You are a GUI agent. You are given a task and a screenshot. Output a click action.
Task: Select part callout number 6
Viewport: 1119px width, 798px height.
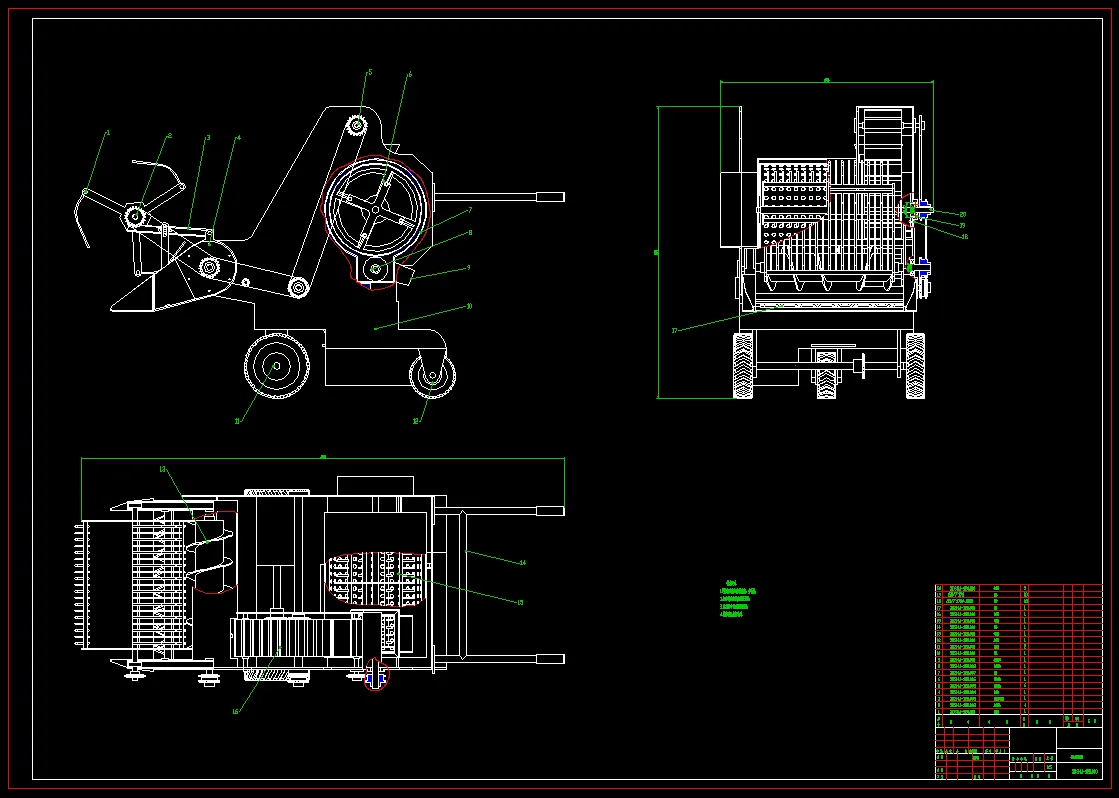pos(410,74)
